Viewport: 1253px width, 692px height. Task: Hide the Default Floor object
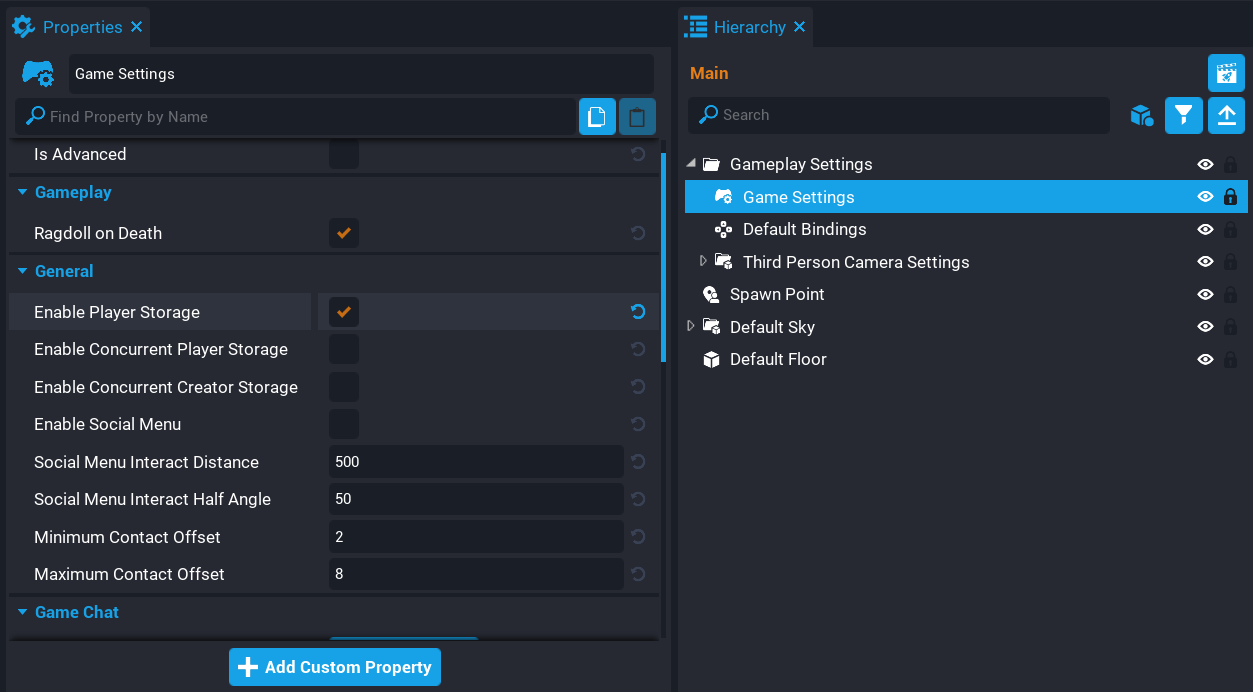1205,360
